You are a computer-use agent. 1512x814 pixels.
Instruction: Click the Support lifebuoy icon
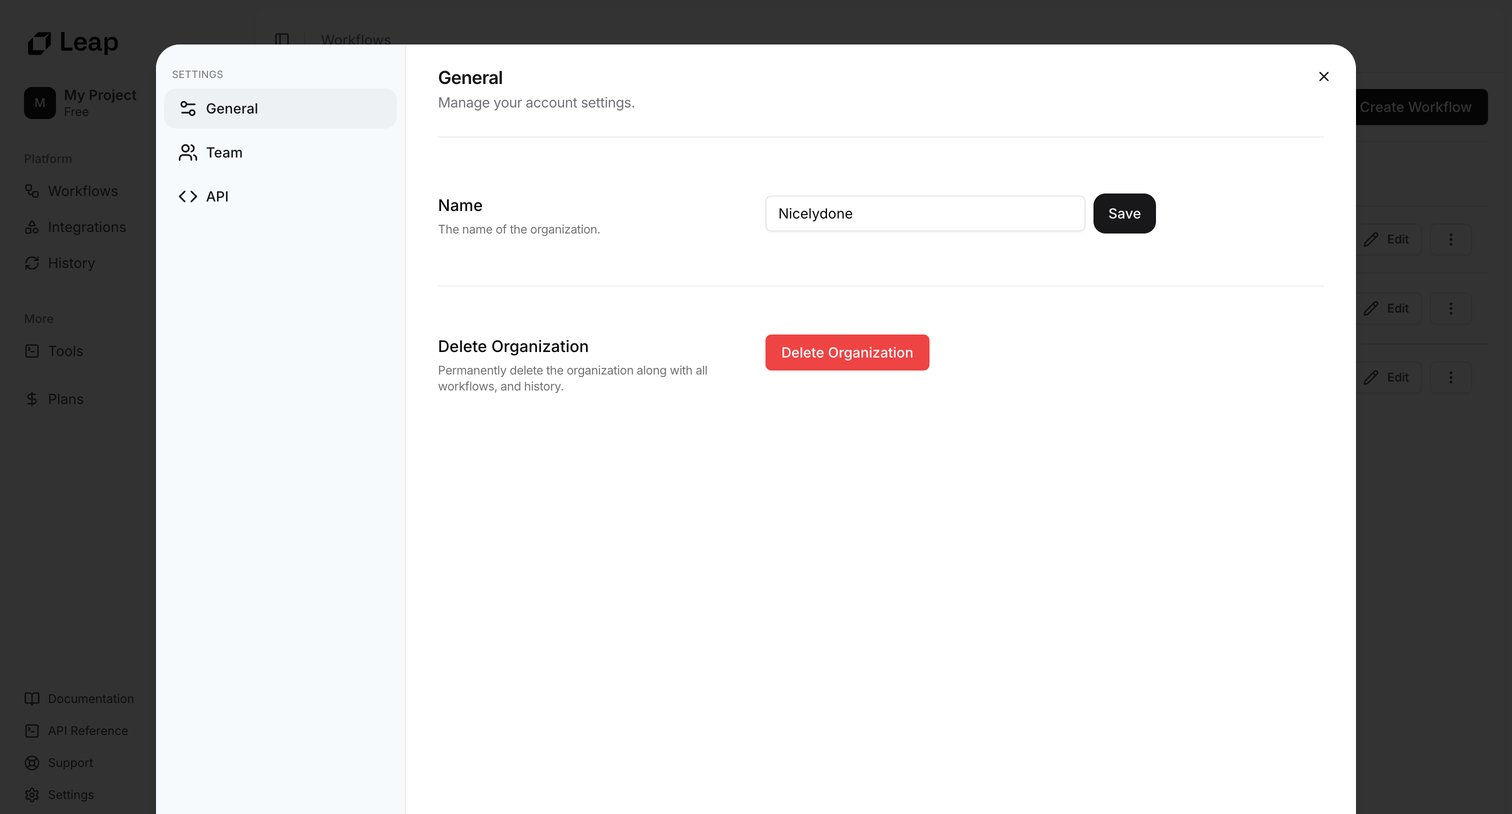point(32,763)
